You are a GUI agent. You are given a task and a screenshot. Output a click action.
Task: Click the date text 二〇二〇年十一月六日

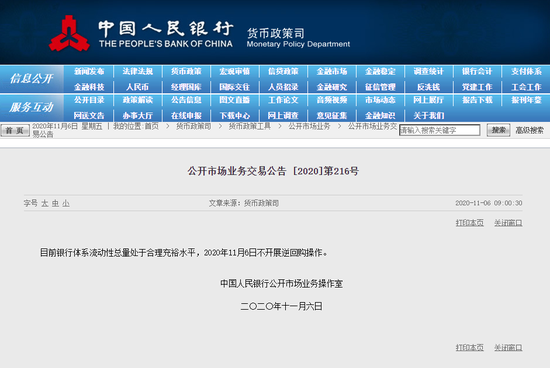pyautogui.click(x=281, y=306)
